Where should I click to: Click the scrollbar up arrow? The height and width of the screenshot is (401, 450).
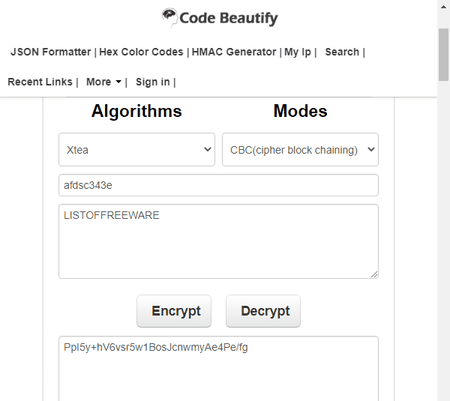pyautogui.click(x=444, y=7)
